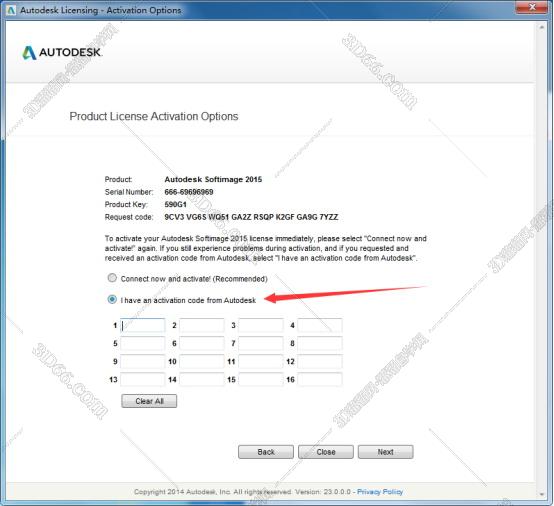Click activation code field 11
This screenshot has height=506, width=554.
(261, 361)
